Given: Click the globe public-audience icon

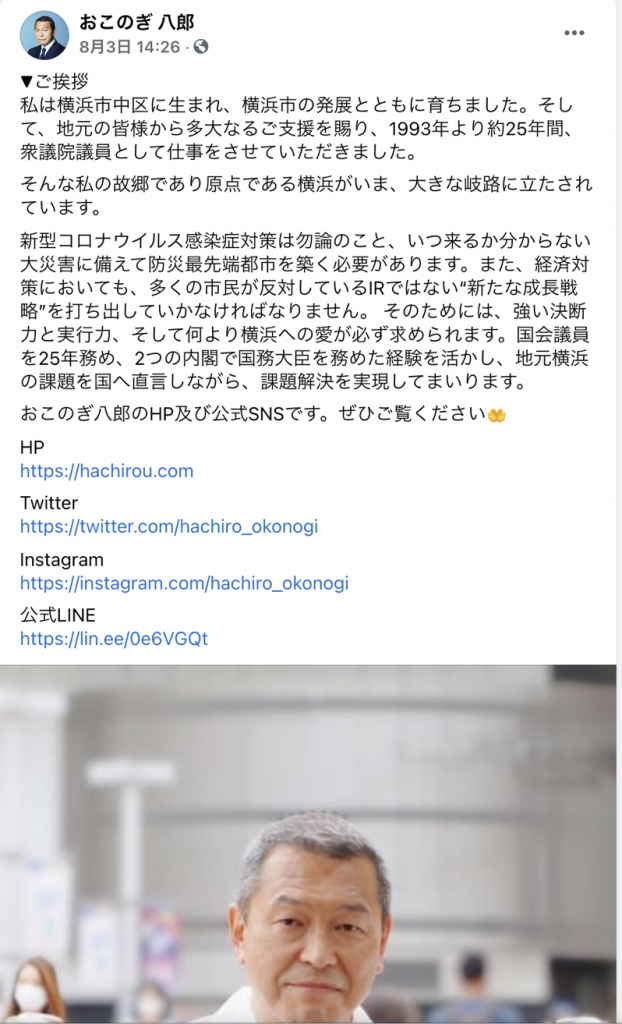Looking at the screenshot, I should click(x=201, y=46).
